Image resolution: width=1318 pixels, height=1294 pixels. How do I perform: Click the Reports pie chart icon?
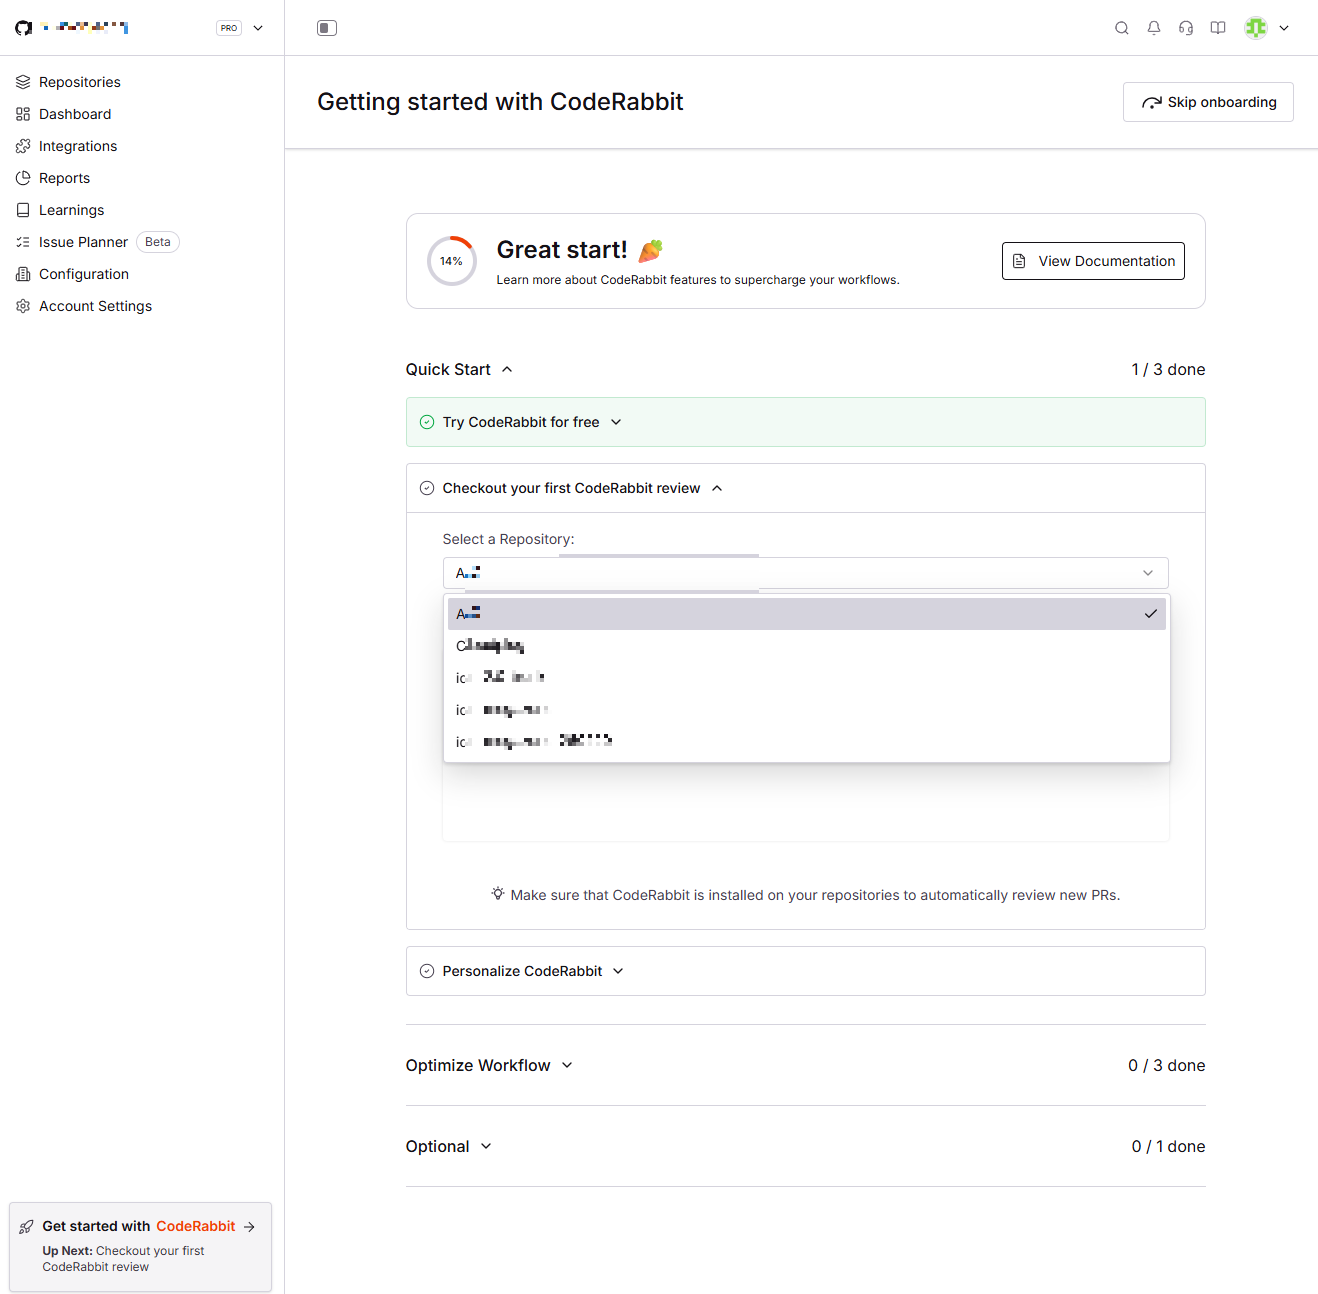(23, 178)
